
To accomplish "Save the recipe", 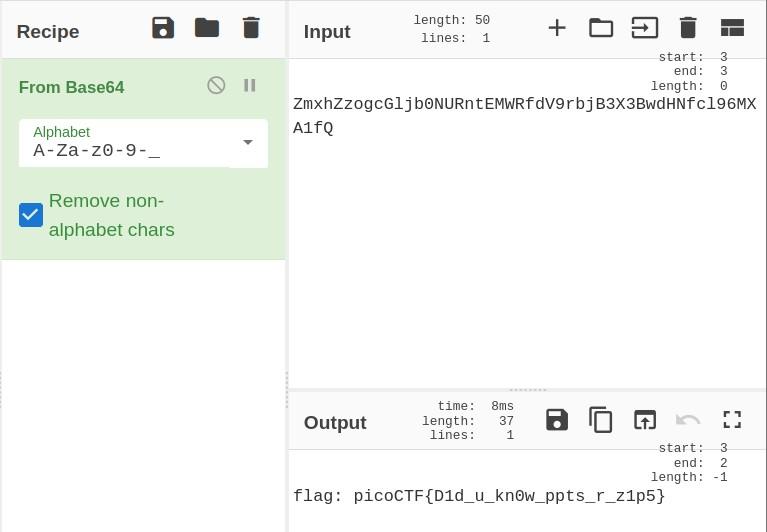I will tap(163, 28).
